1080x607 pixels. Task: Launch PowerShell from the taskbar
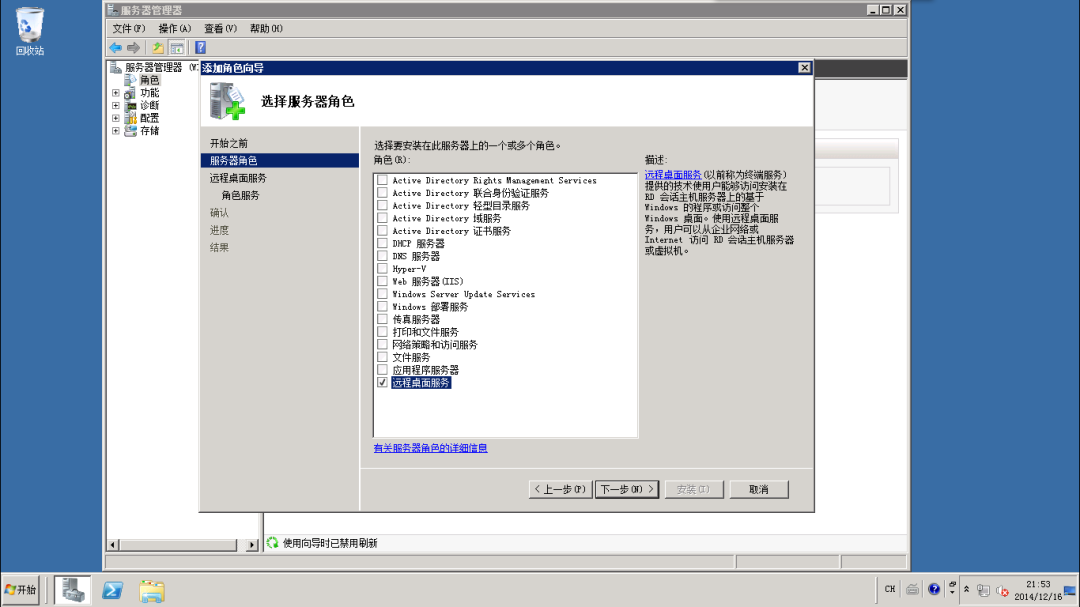click(x=112, y=590)
